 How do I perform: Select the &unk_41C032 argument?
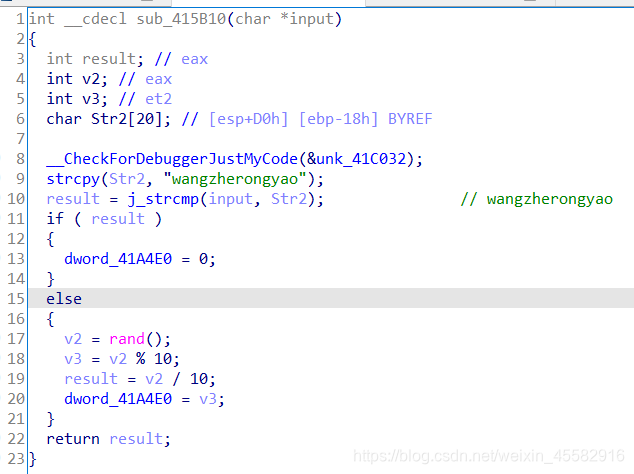coord(357,159)
